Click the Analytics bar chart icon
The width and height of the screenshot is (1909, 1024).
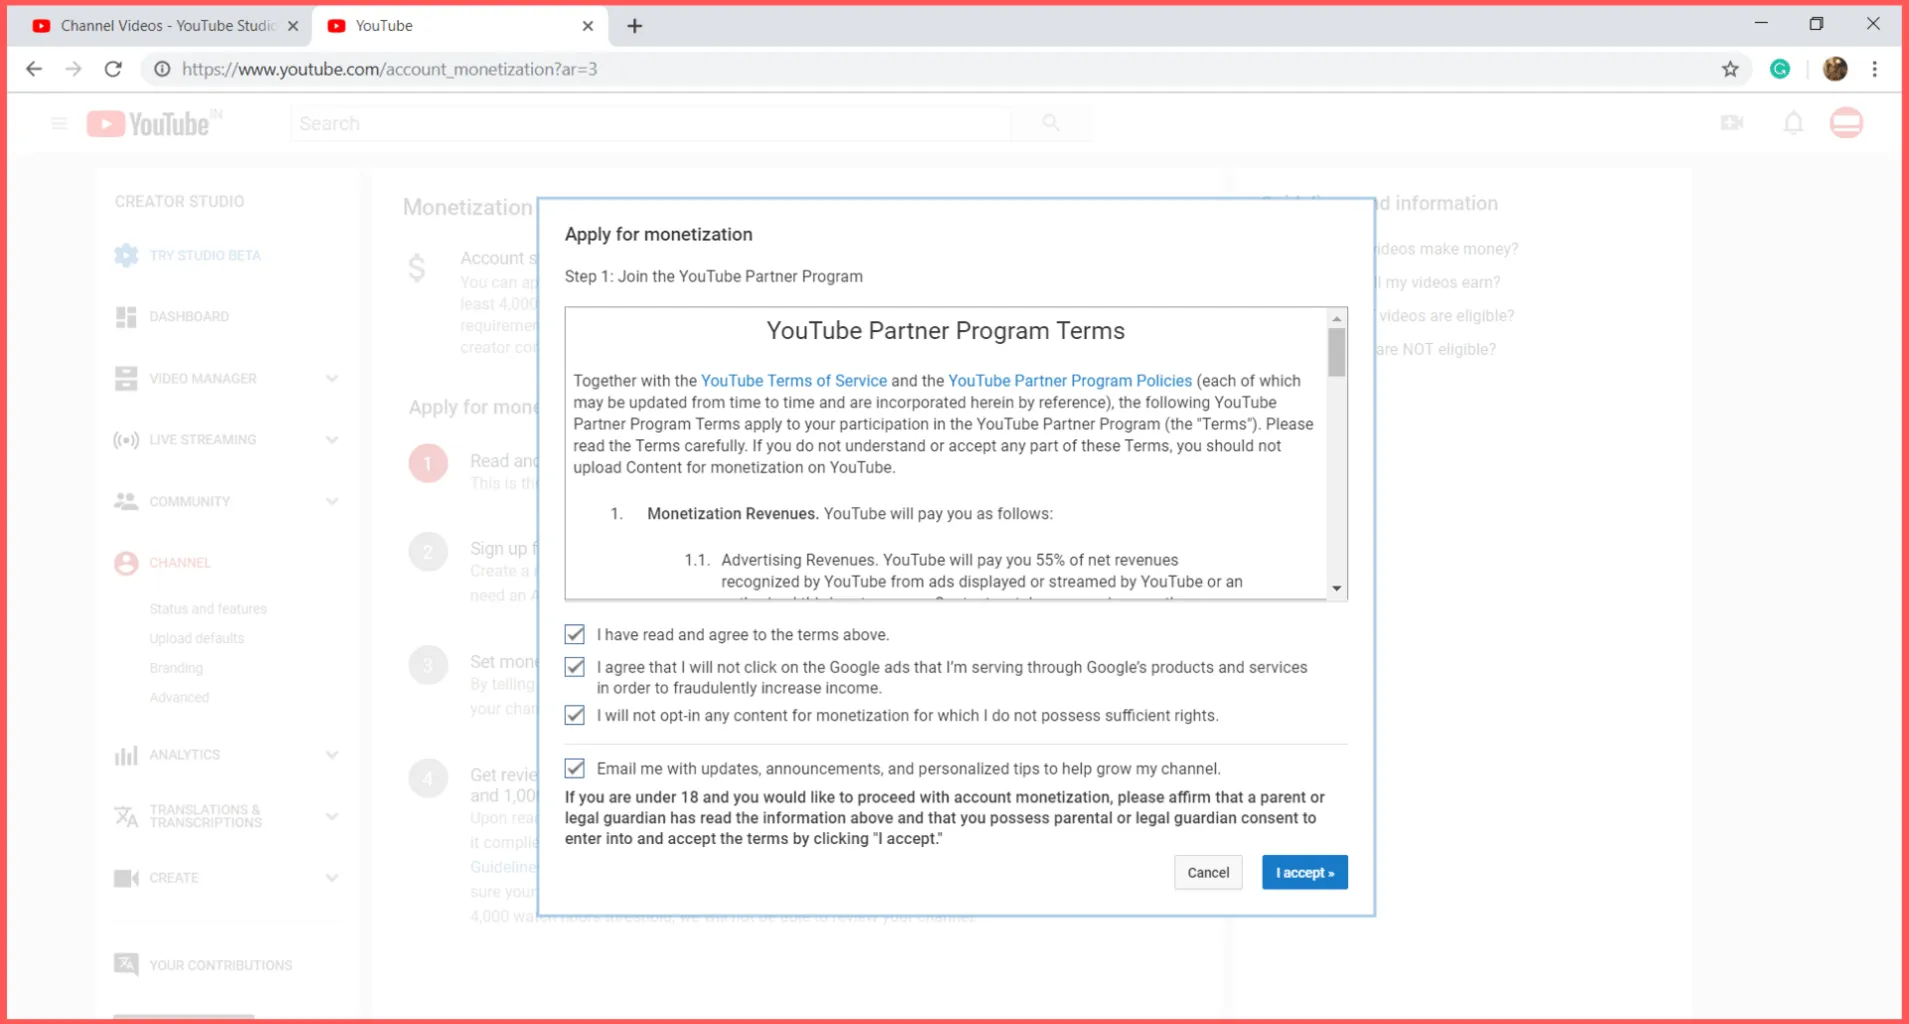coord(126,755)
